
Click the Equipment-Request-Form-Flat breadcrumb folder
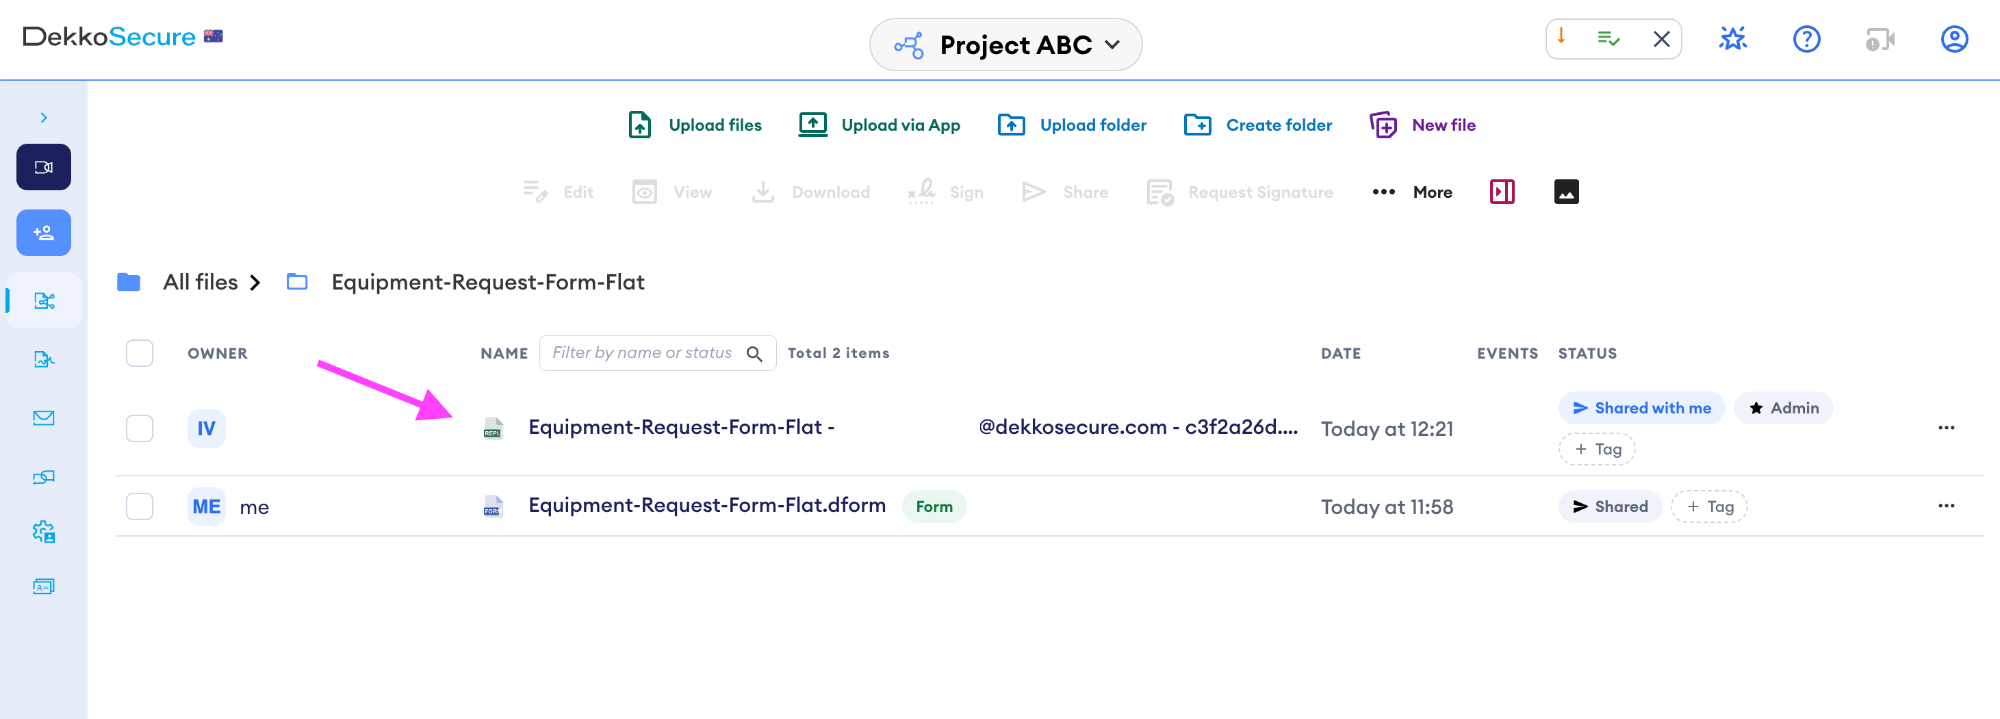(x=488, y=282)
